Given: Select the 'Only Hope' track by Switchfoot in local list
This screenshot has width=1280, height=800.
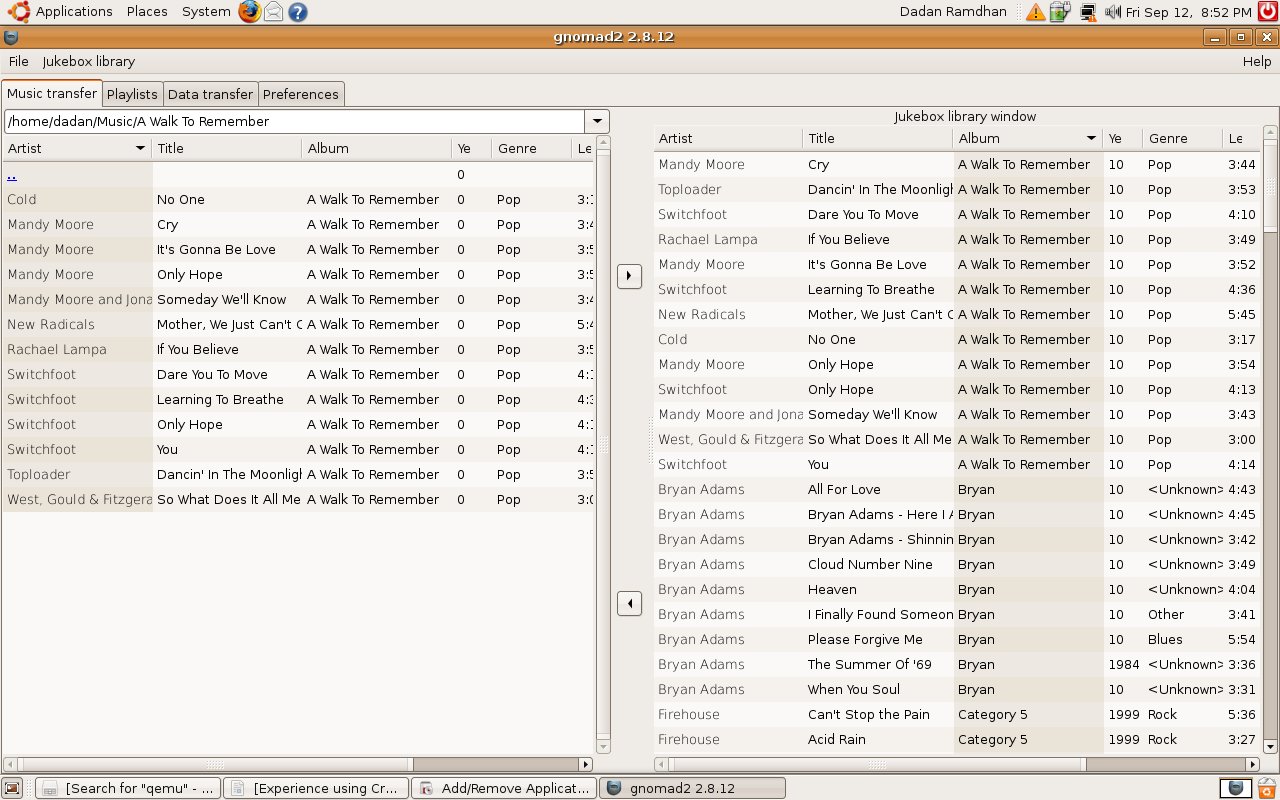Looking at the screenshot, I should [x=190, y=424].
